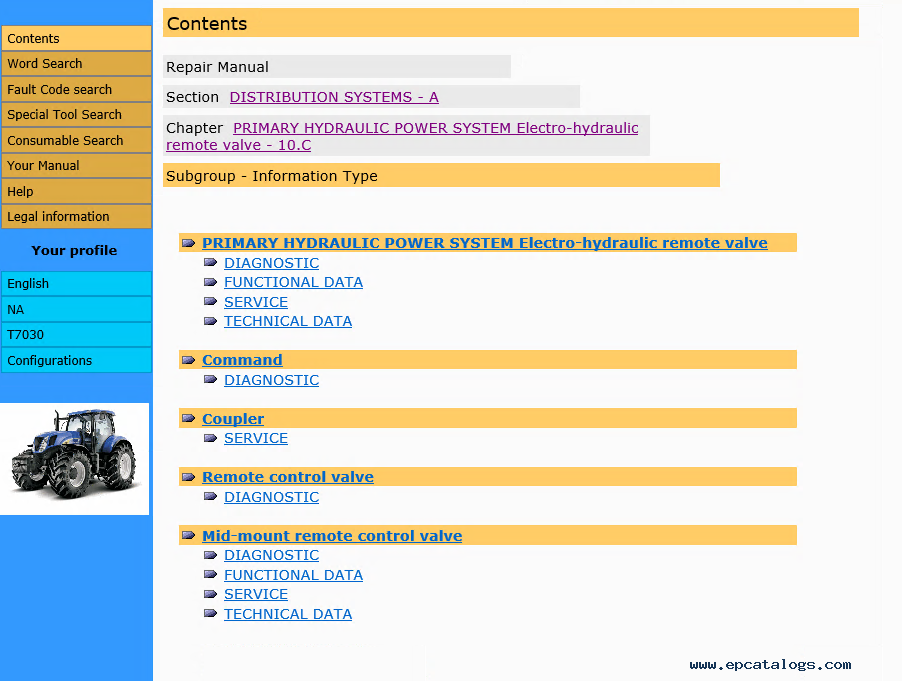Open TECHNICAL DATA under PRIMARY HYDRAULIC POWER SYSTEM
This screenshot has height=681, width=902.
(x=288, y=321)
